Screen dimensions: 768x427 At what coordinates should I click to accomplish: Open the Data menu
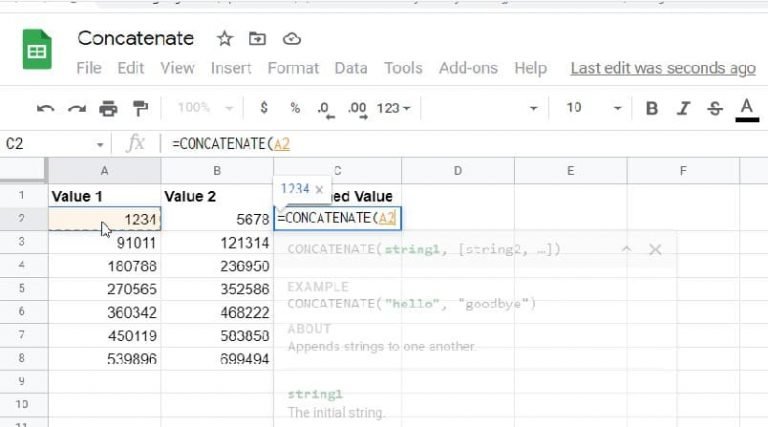(351, 68)
